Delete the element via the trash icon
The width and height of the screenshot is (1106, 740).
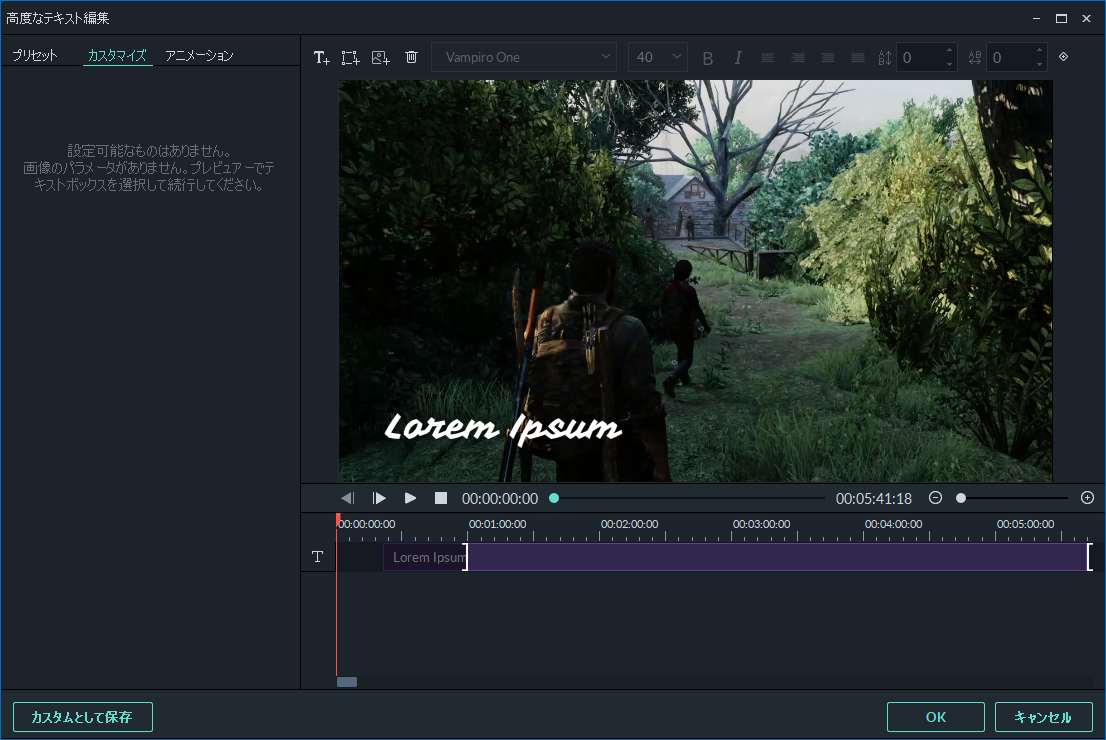tap(412, 57)
